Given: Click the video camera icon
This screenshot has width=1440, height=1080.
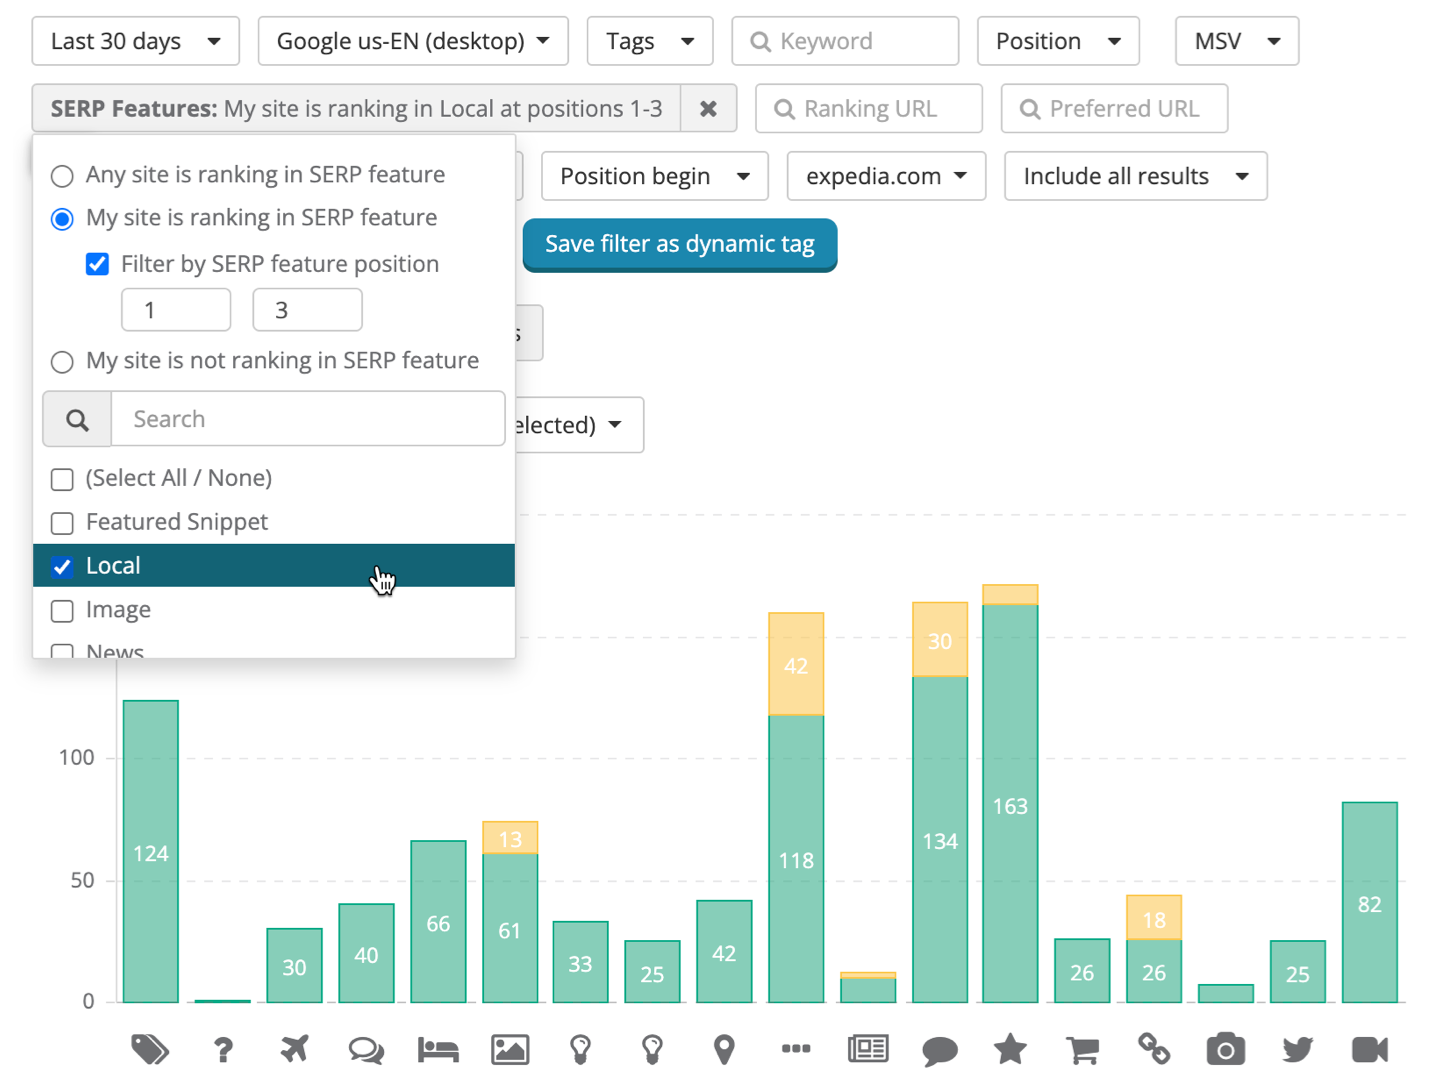Looking at the screenshot, I should click(1370, 1050).
